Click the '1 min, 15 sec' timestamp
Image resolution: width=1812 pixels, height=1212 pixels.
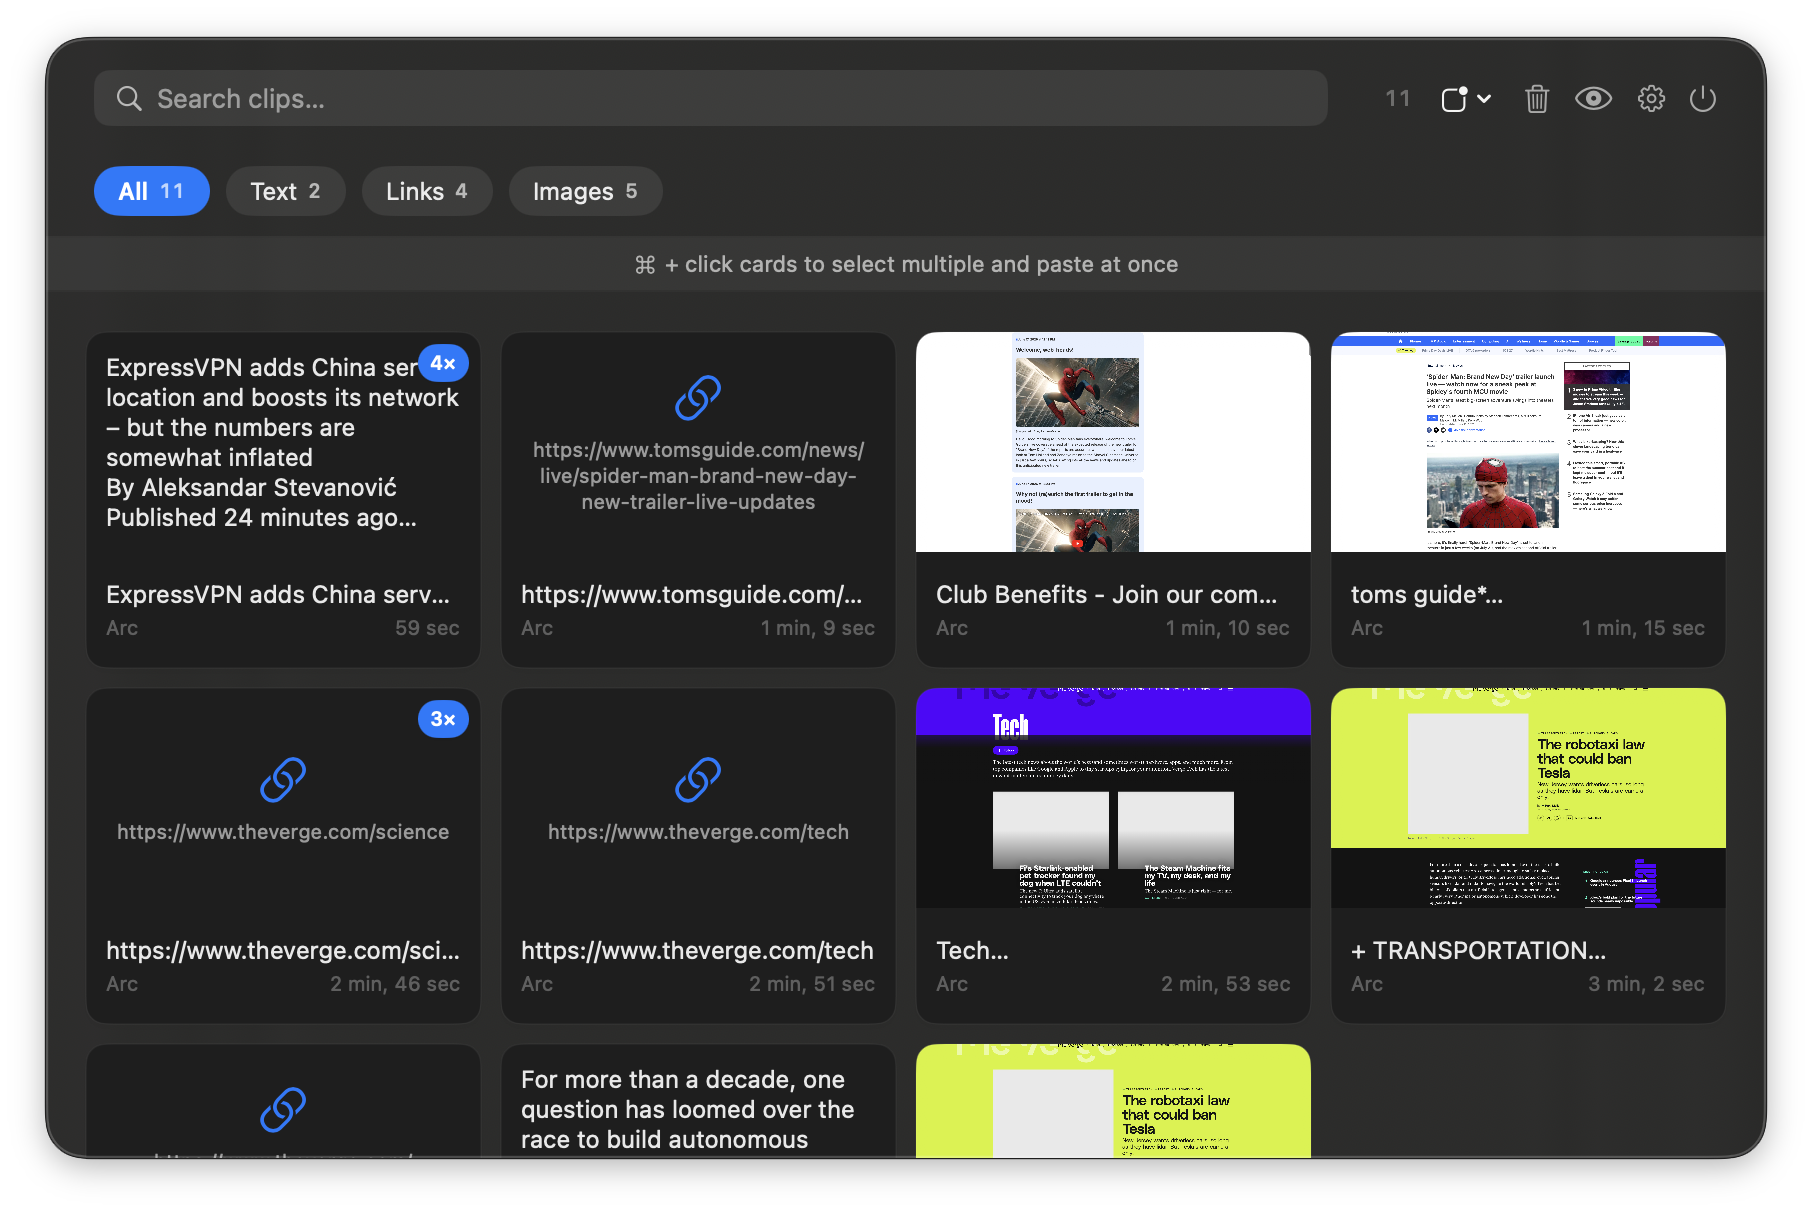1643,628
